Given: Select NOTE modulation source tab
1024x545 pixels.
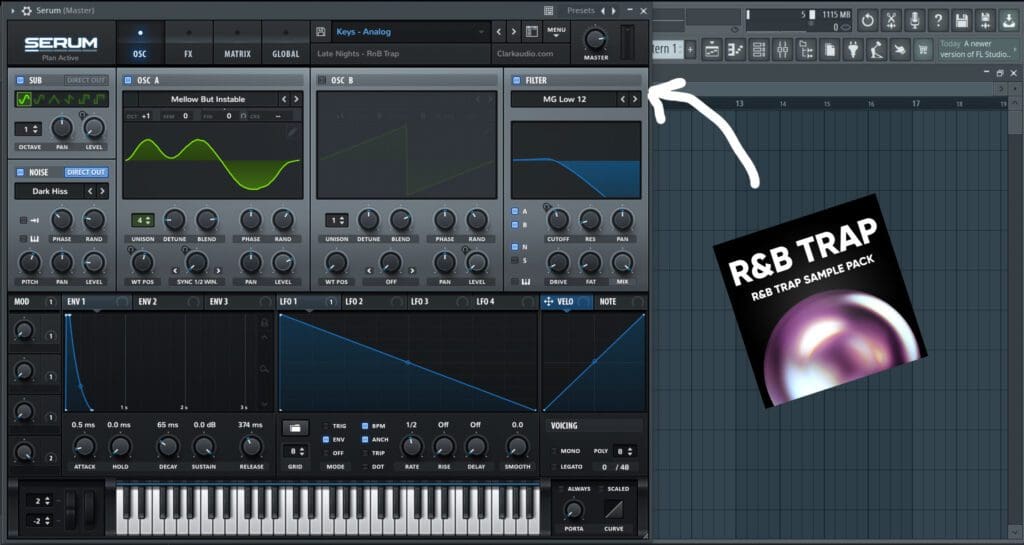Looking at the screenshot, I should coord(619,302).
